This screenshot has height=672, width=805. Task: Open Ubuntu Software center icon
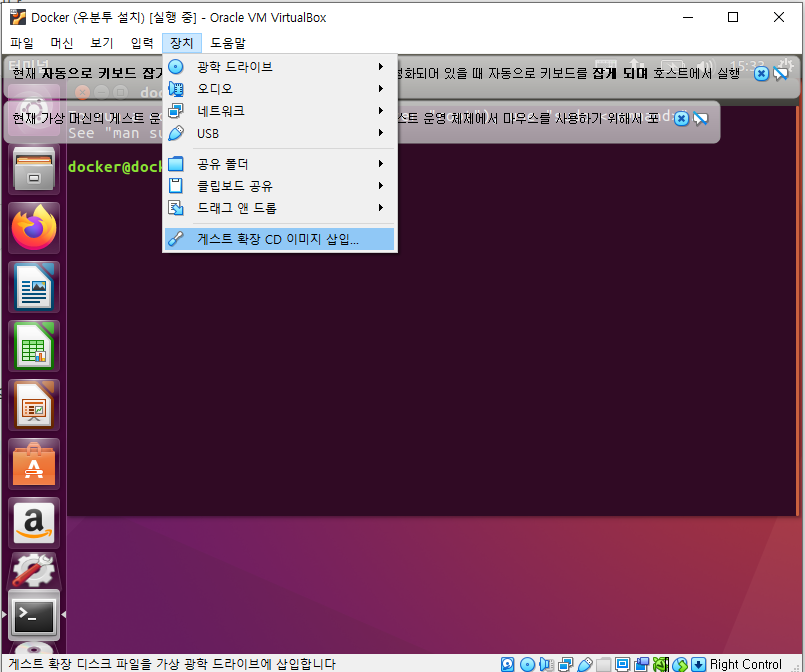[34, 464]
